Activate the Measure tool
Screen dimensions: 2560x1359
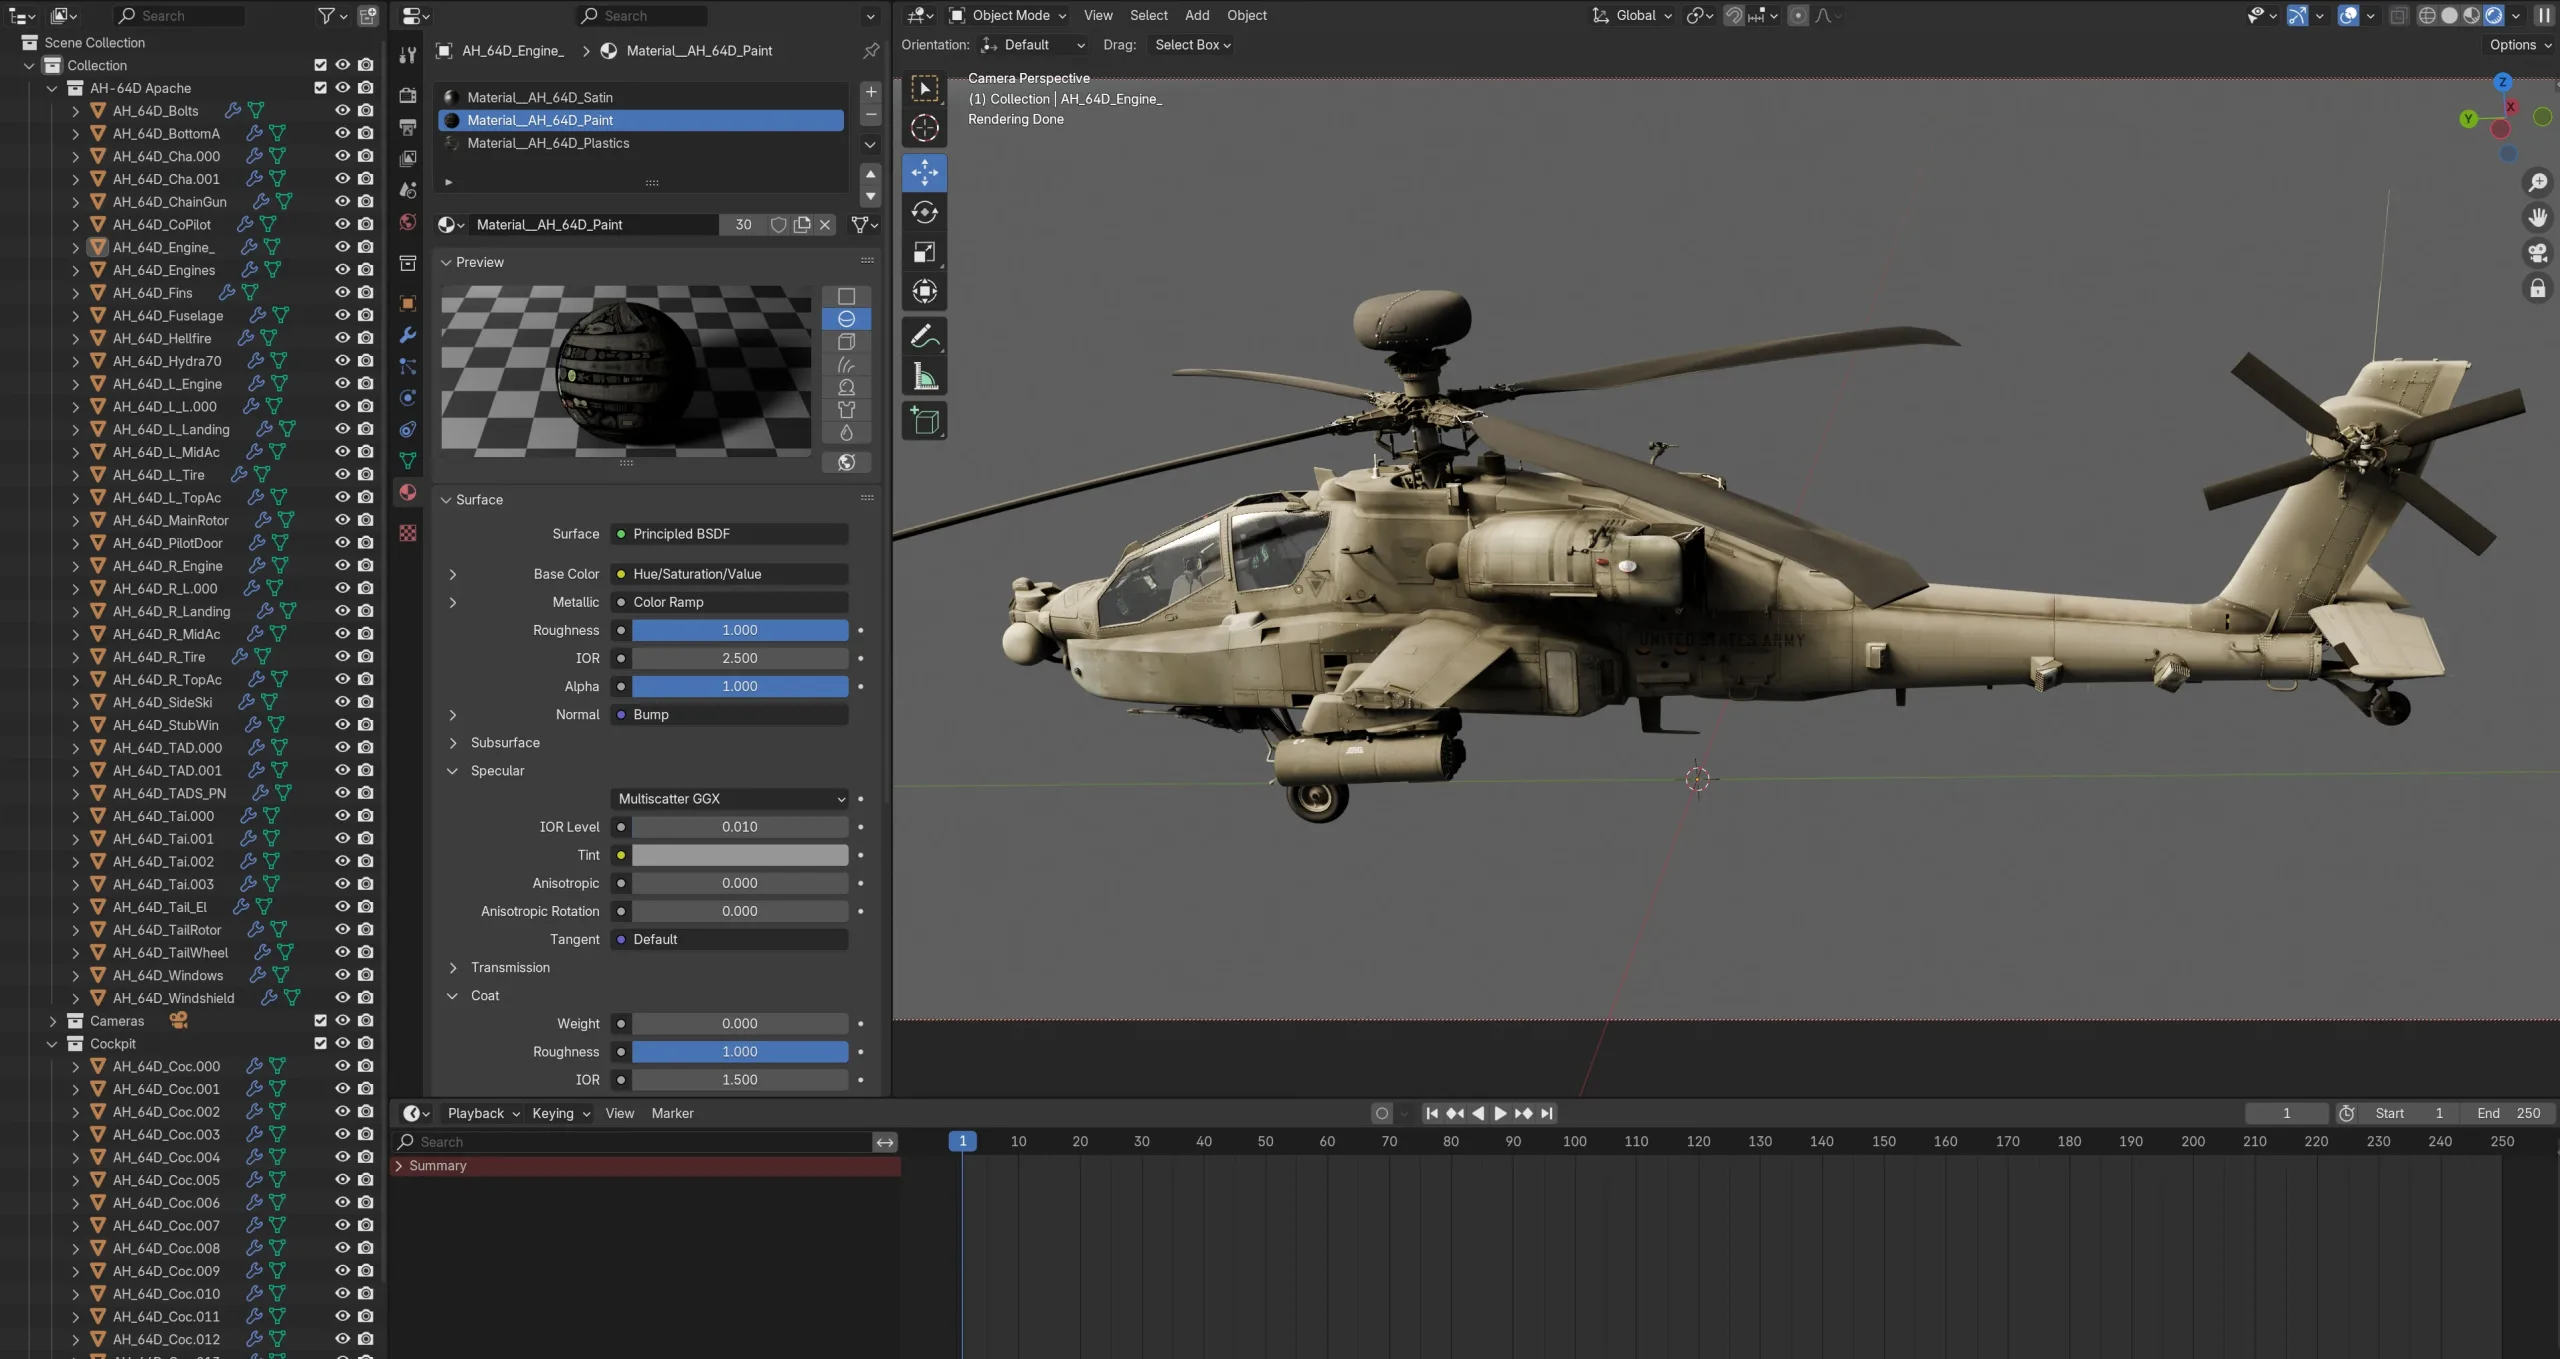coord(924,378)
